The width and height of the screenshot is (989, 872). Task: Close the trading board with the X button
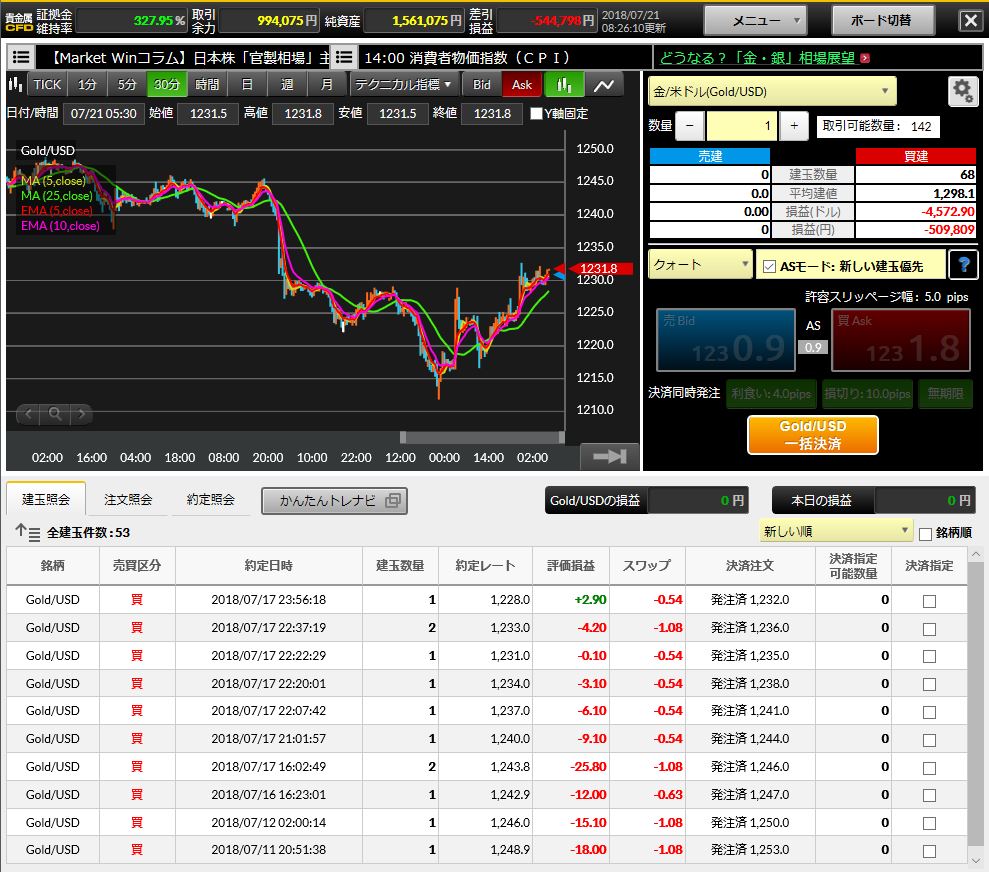(x=971, y=20)
